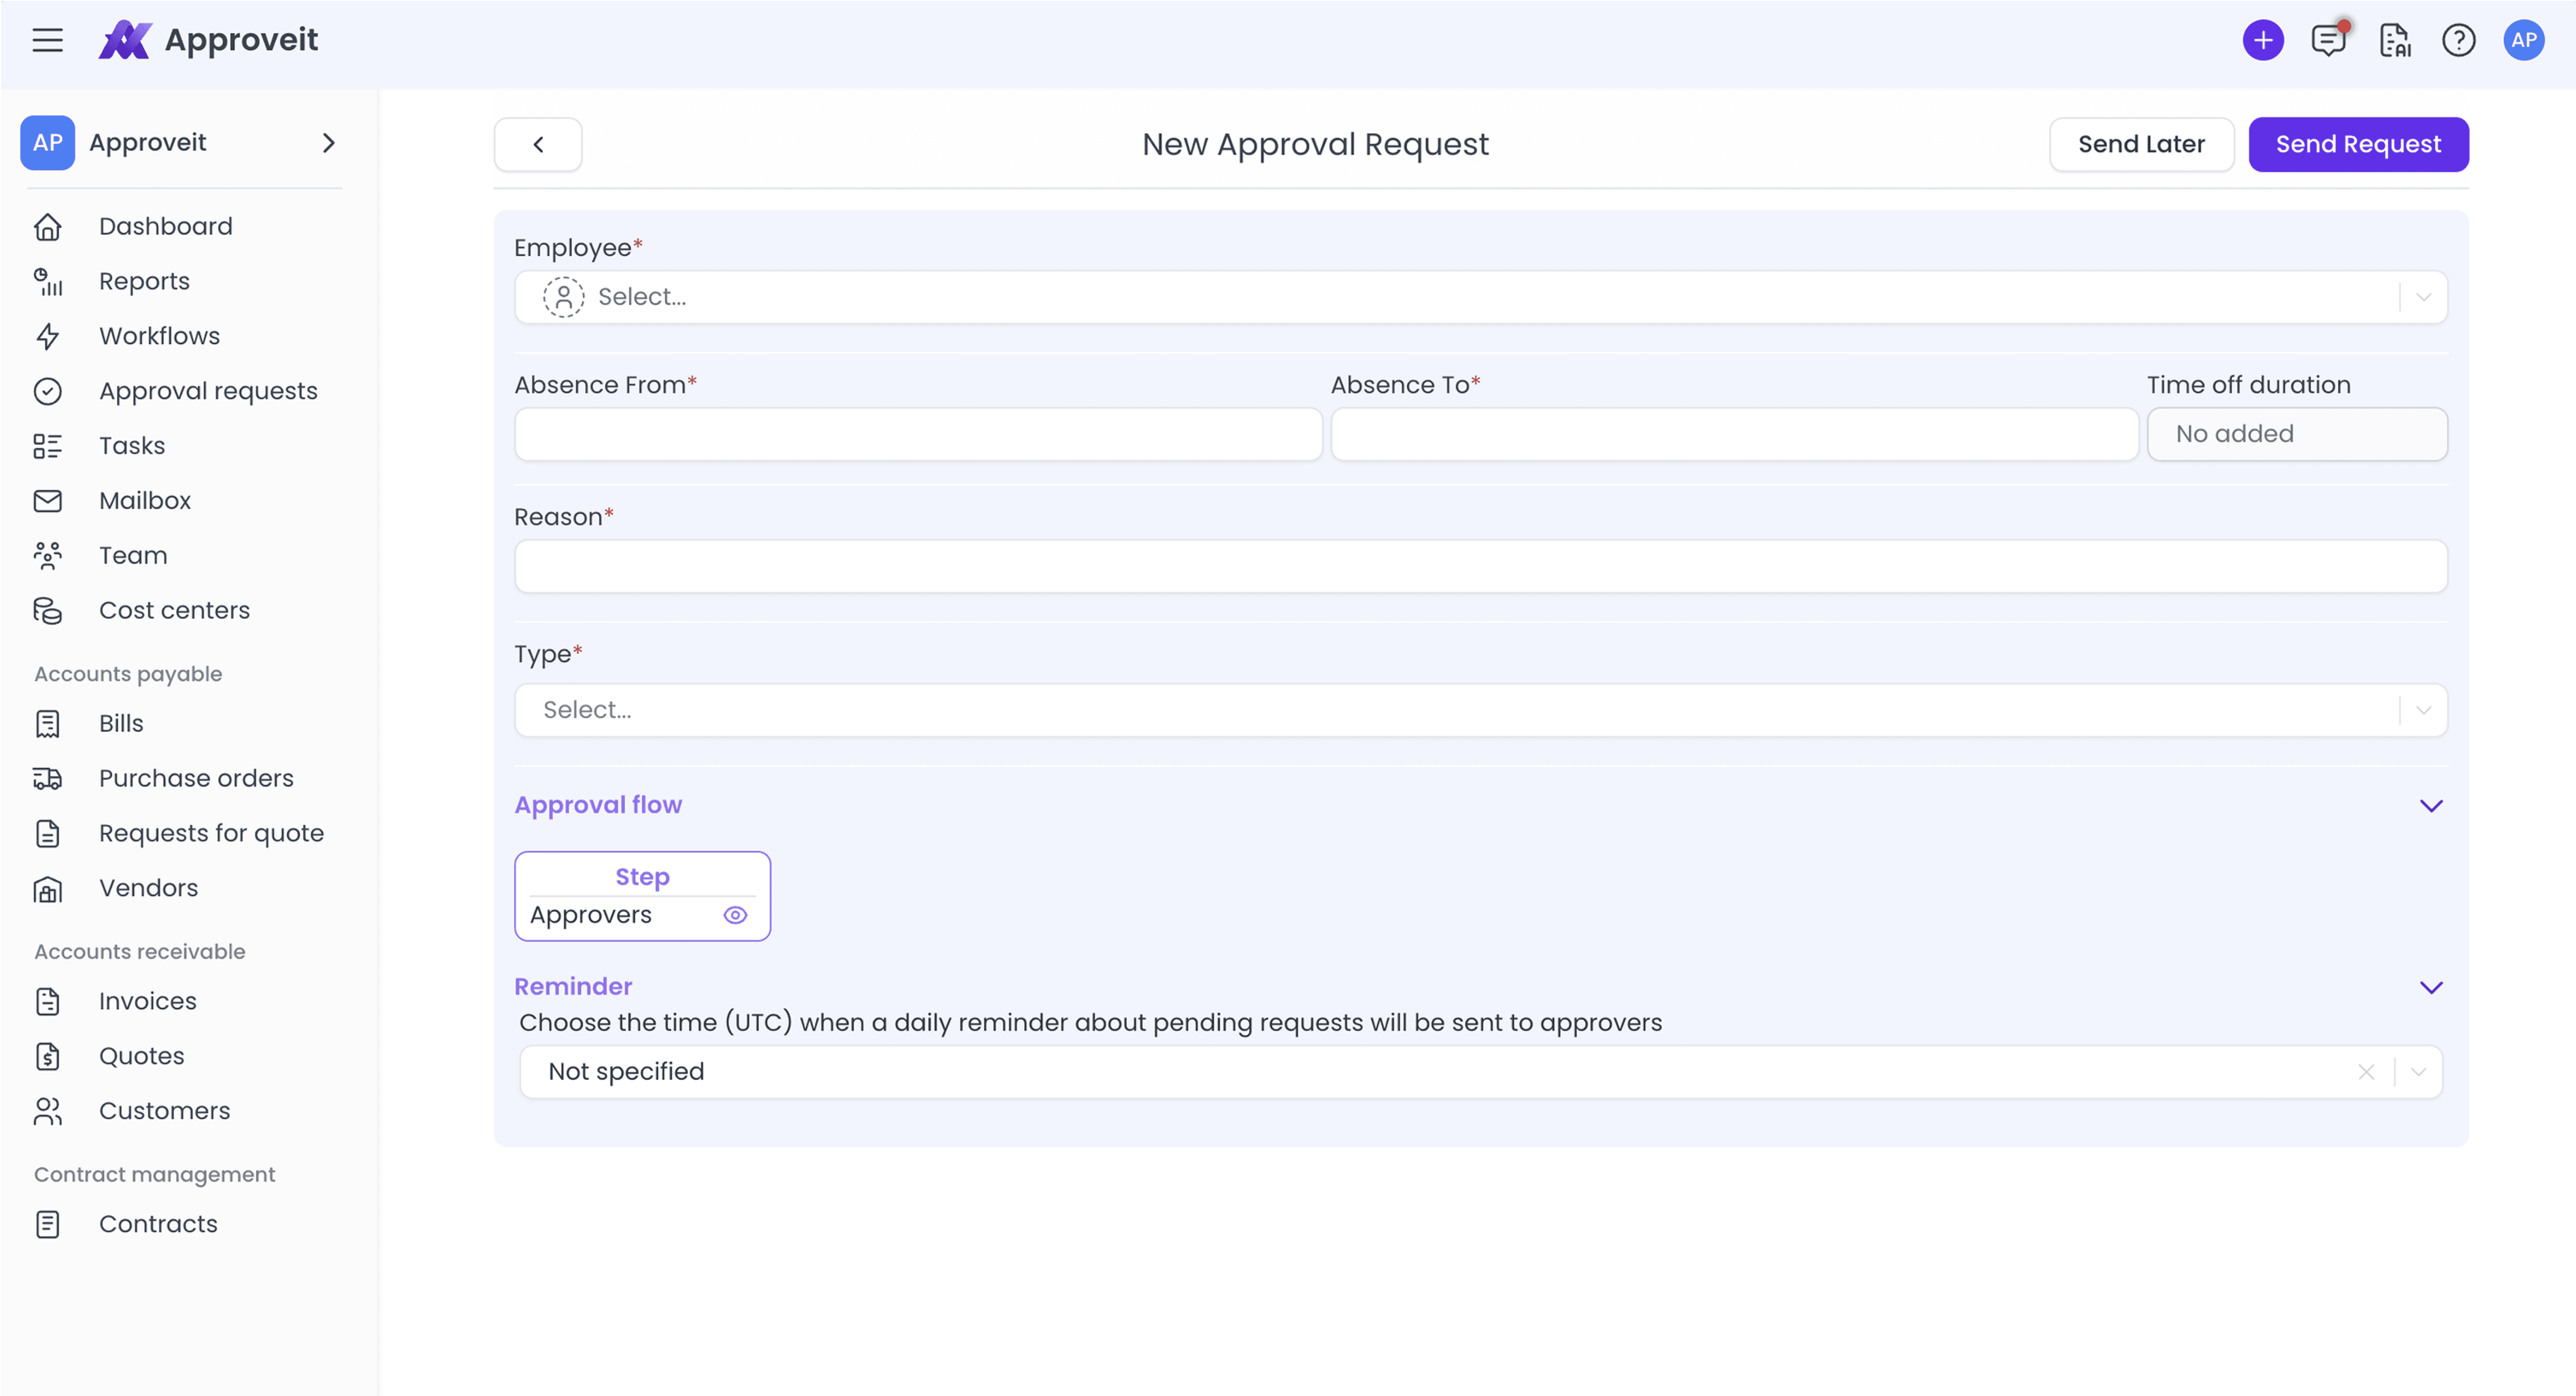The width and height of the screenshot is (2576, 1396).
Task: Click the purple plus create button
Action: click(2262, 40)
